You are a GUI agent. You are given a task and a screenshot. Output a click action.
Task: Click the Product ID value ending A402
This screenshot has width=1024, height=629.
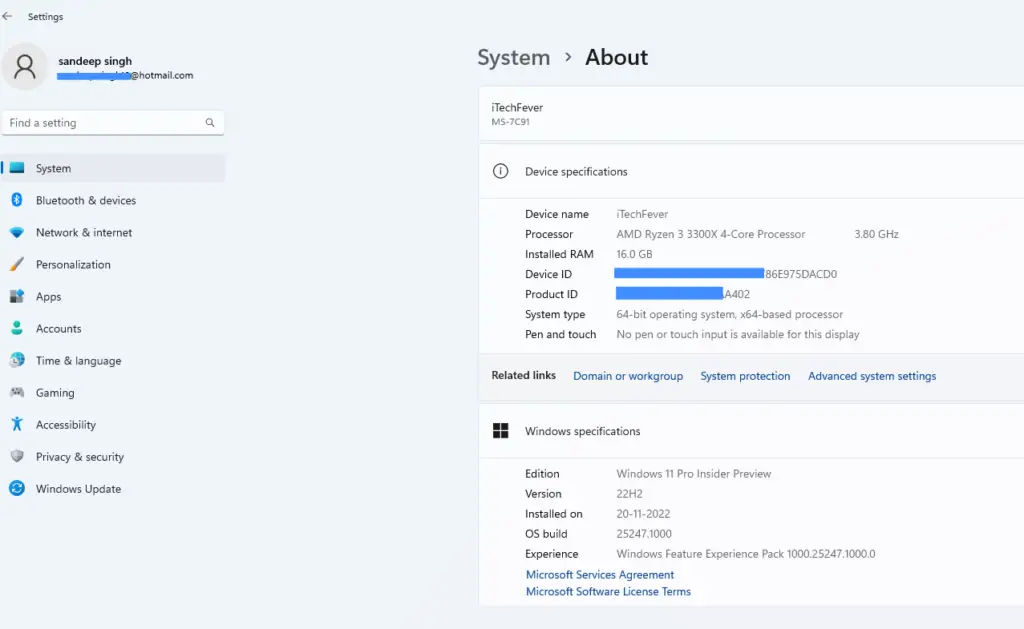tap(683, 294)
